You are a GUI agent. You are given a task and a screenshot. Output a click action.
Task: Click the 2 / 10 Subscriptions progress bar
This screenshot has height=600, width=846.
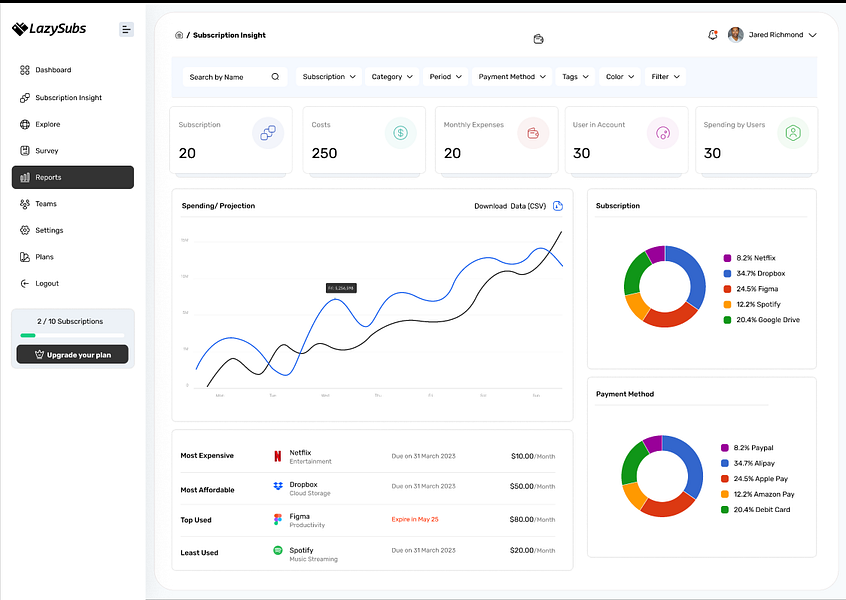[72, 335]
